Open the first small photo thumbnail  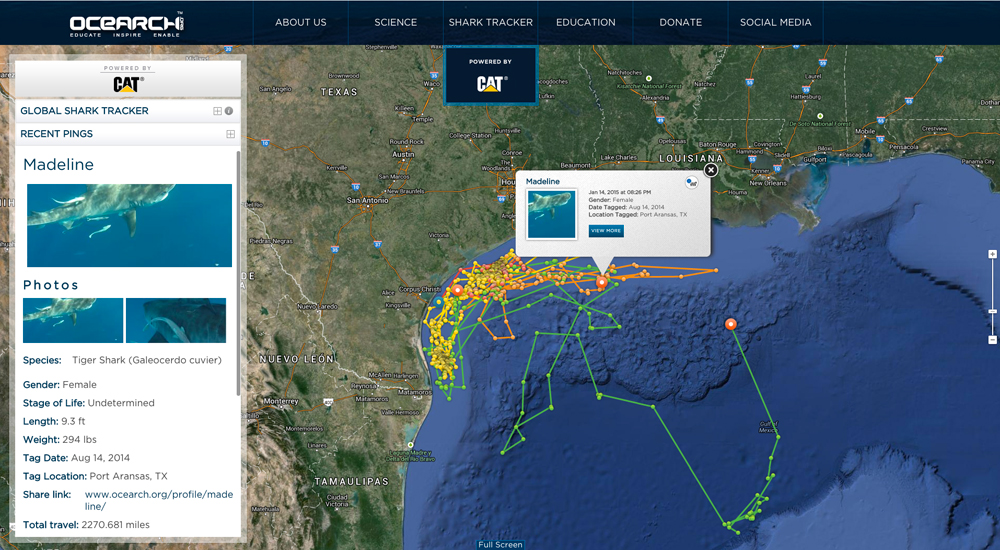73,320
